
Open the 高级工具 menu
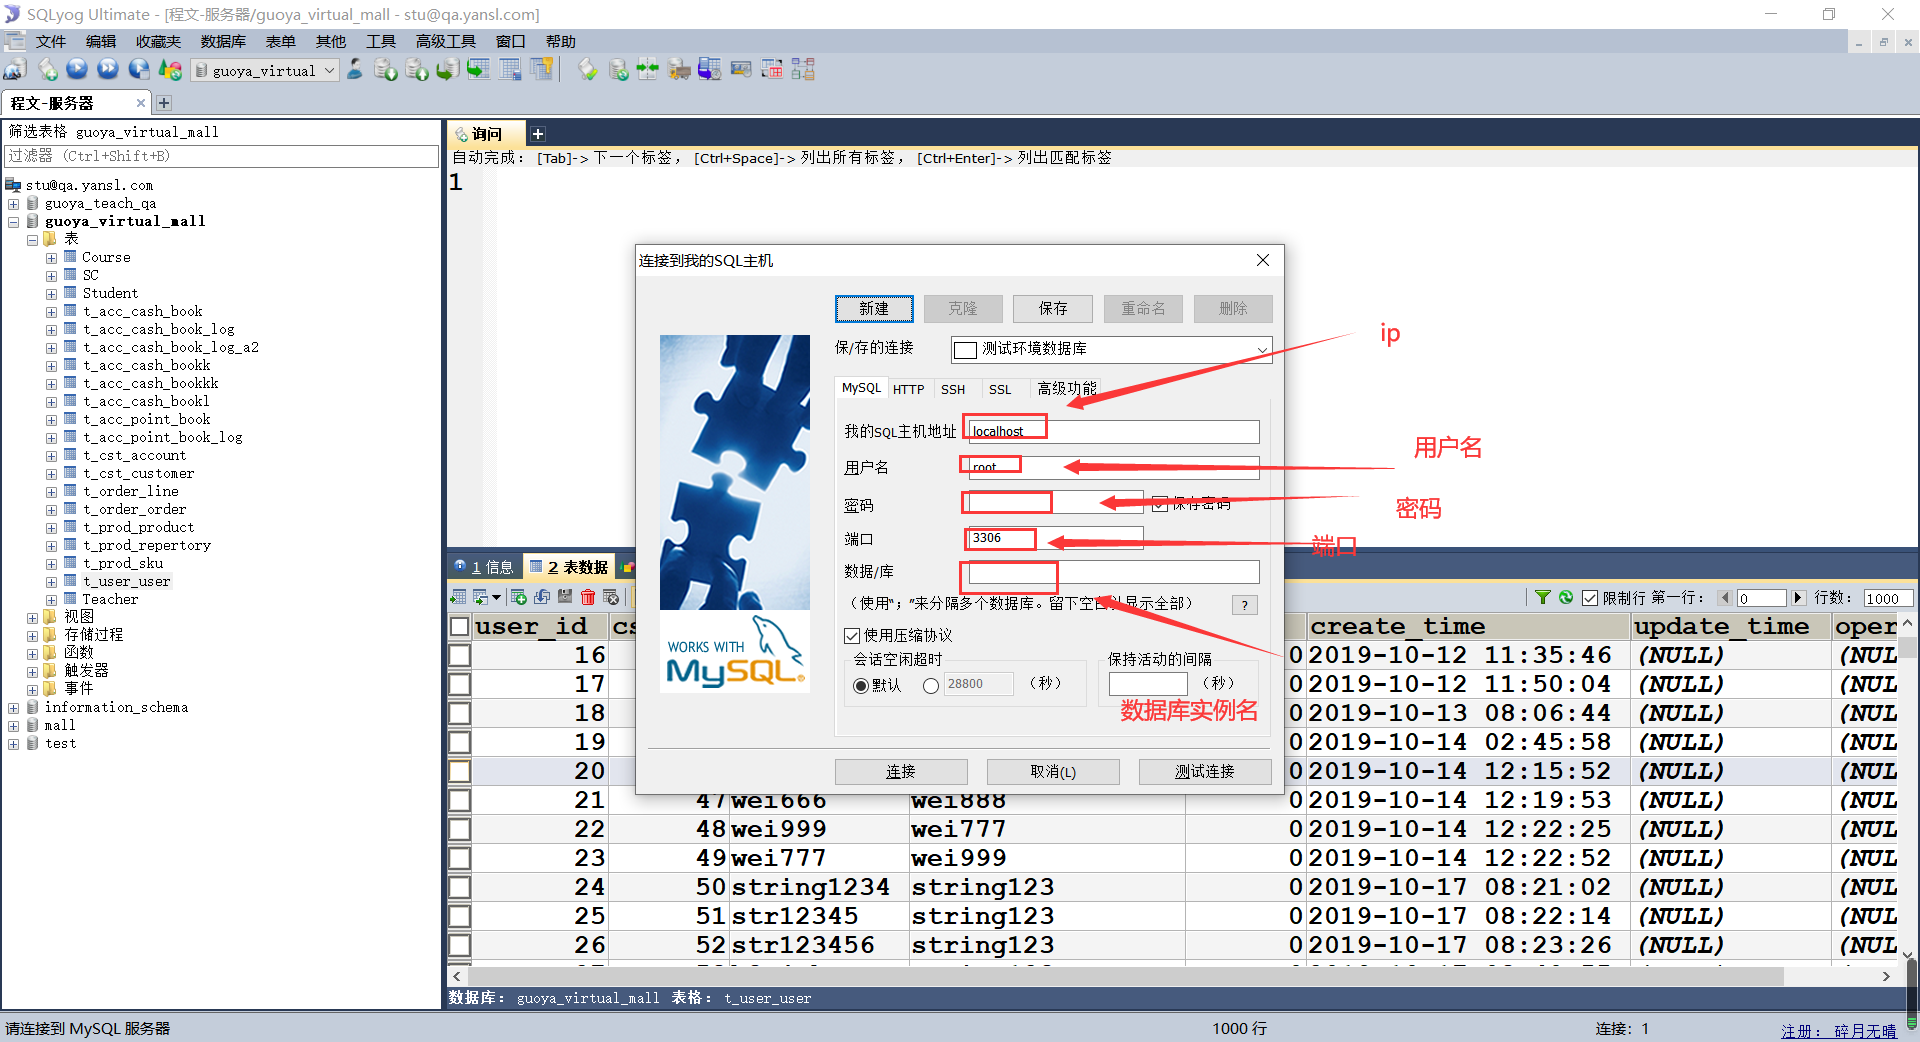445,42
